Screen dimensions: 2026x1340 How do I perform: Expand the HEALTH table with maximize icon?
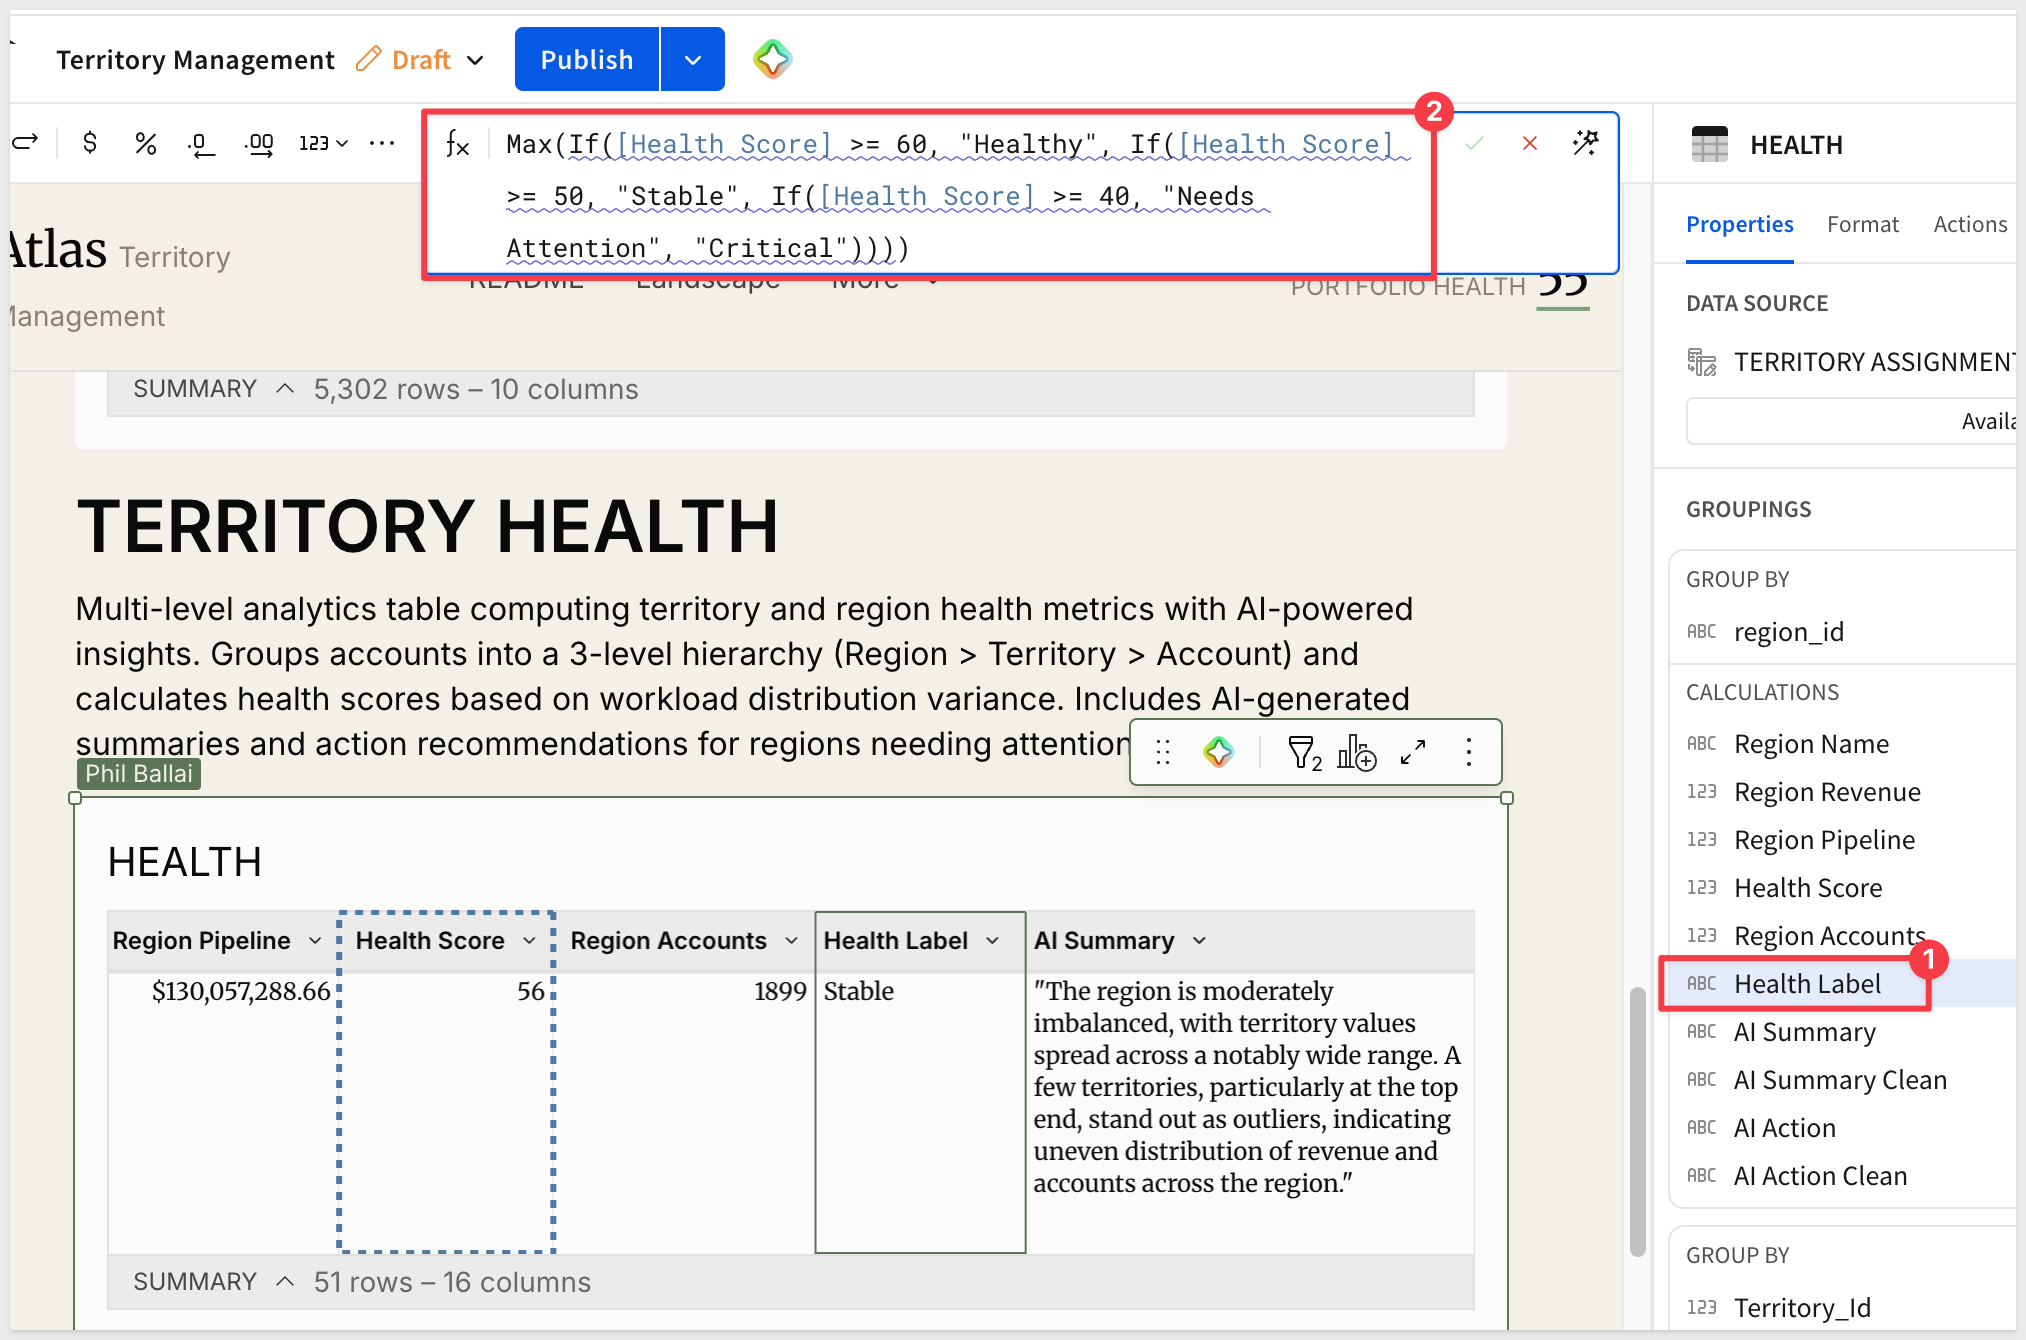point(1413,752)
